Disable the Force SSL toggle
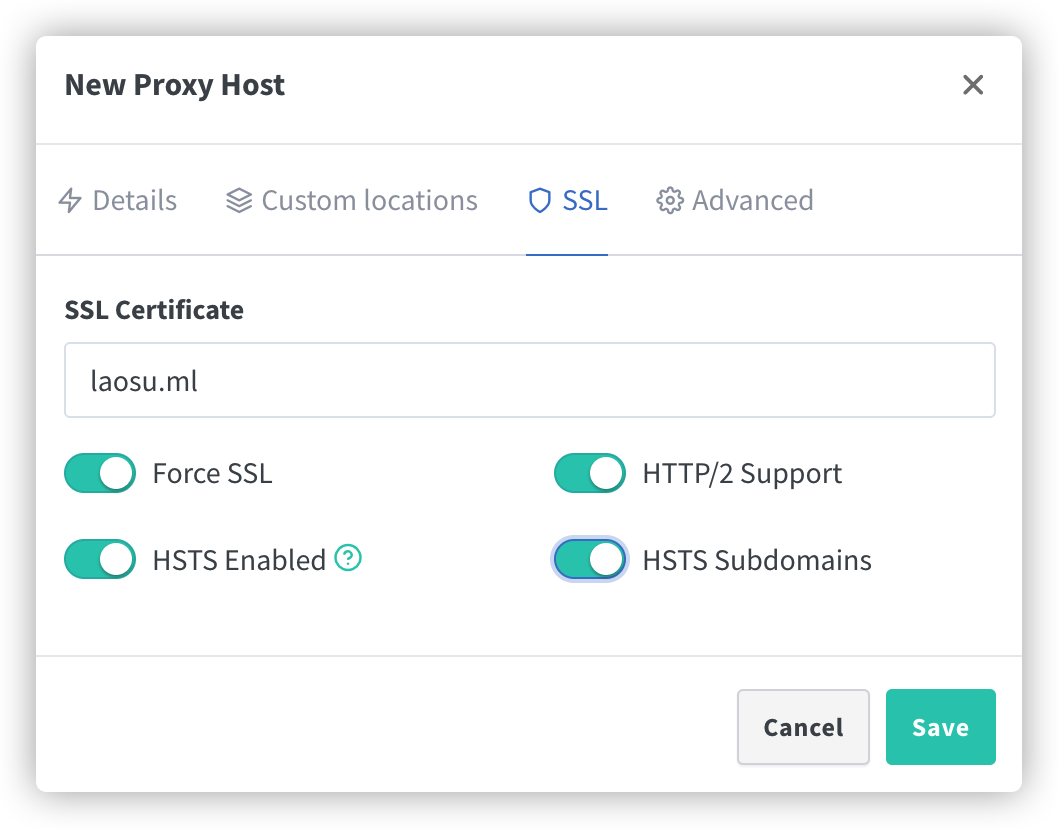The image size is (1058, 828). coord(100,473)
